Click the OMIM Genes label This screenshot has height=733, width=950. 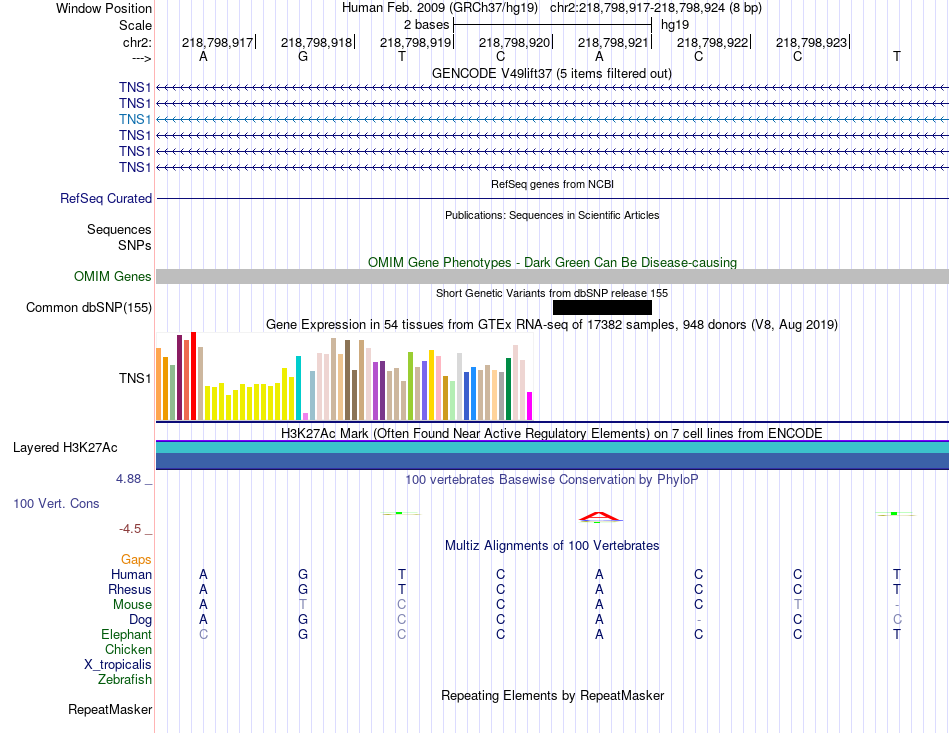pos(113,277)
